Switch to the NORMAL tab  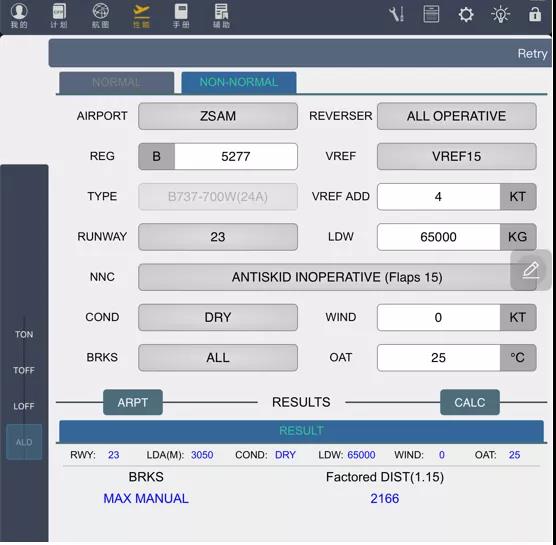click(x=117, y=83)
